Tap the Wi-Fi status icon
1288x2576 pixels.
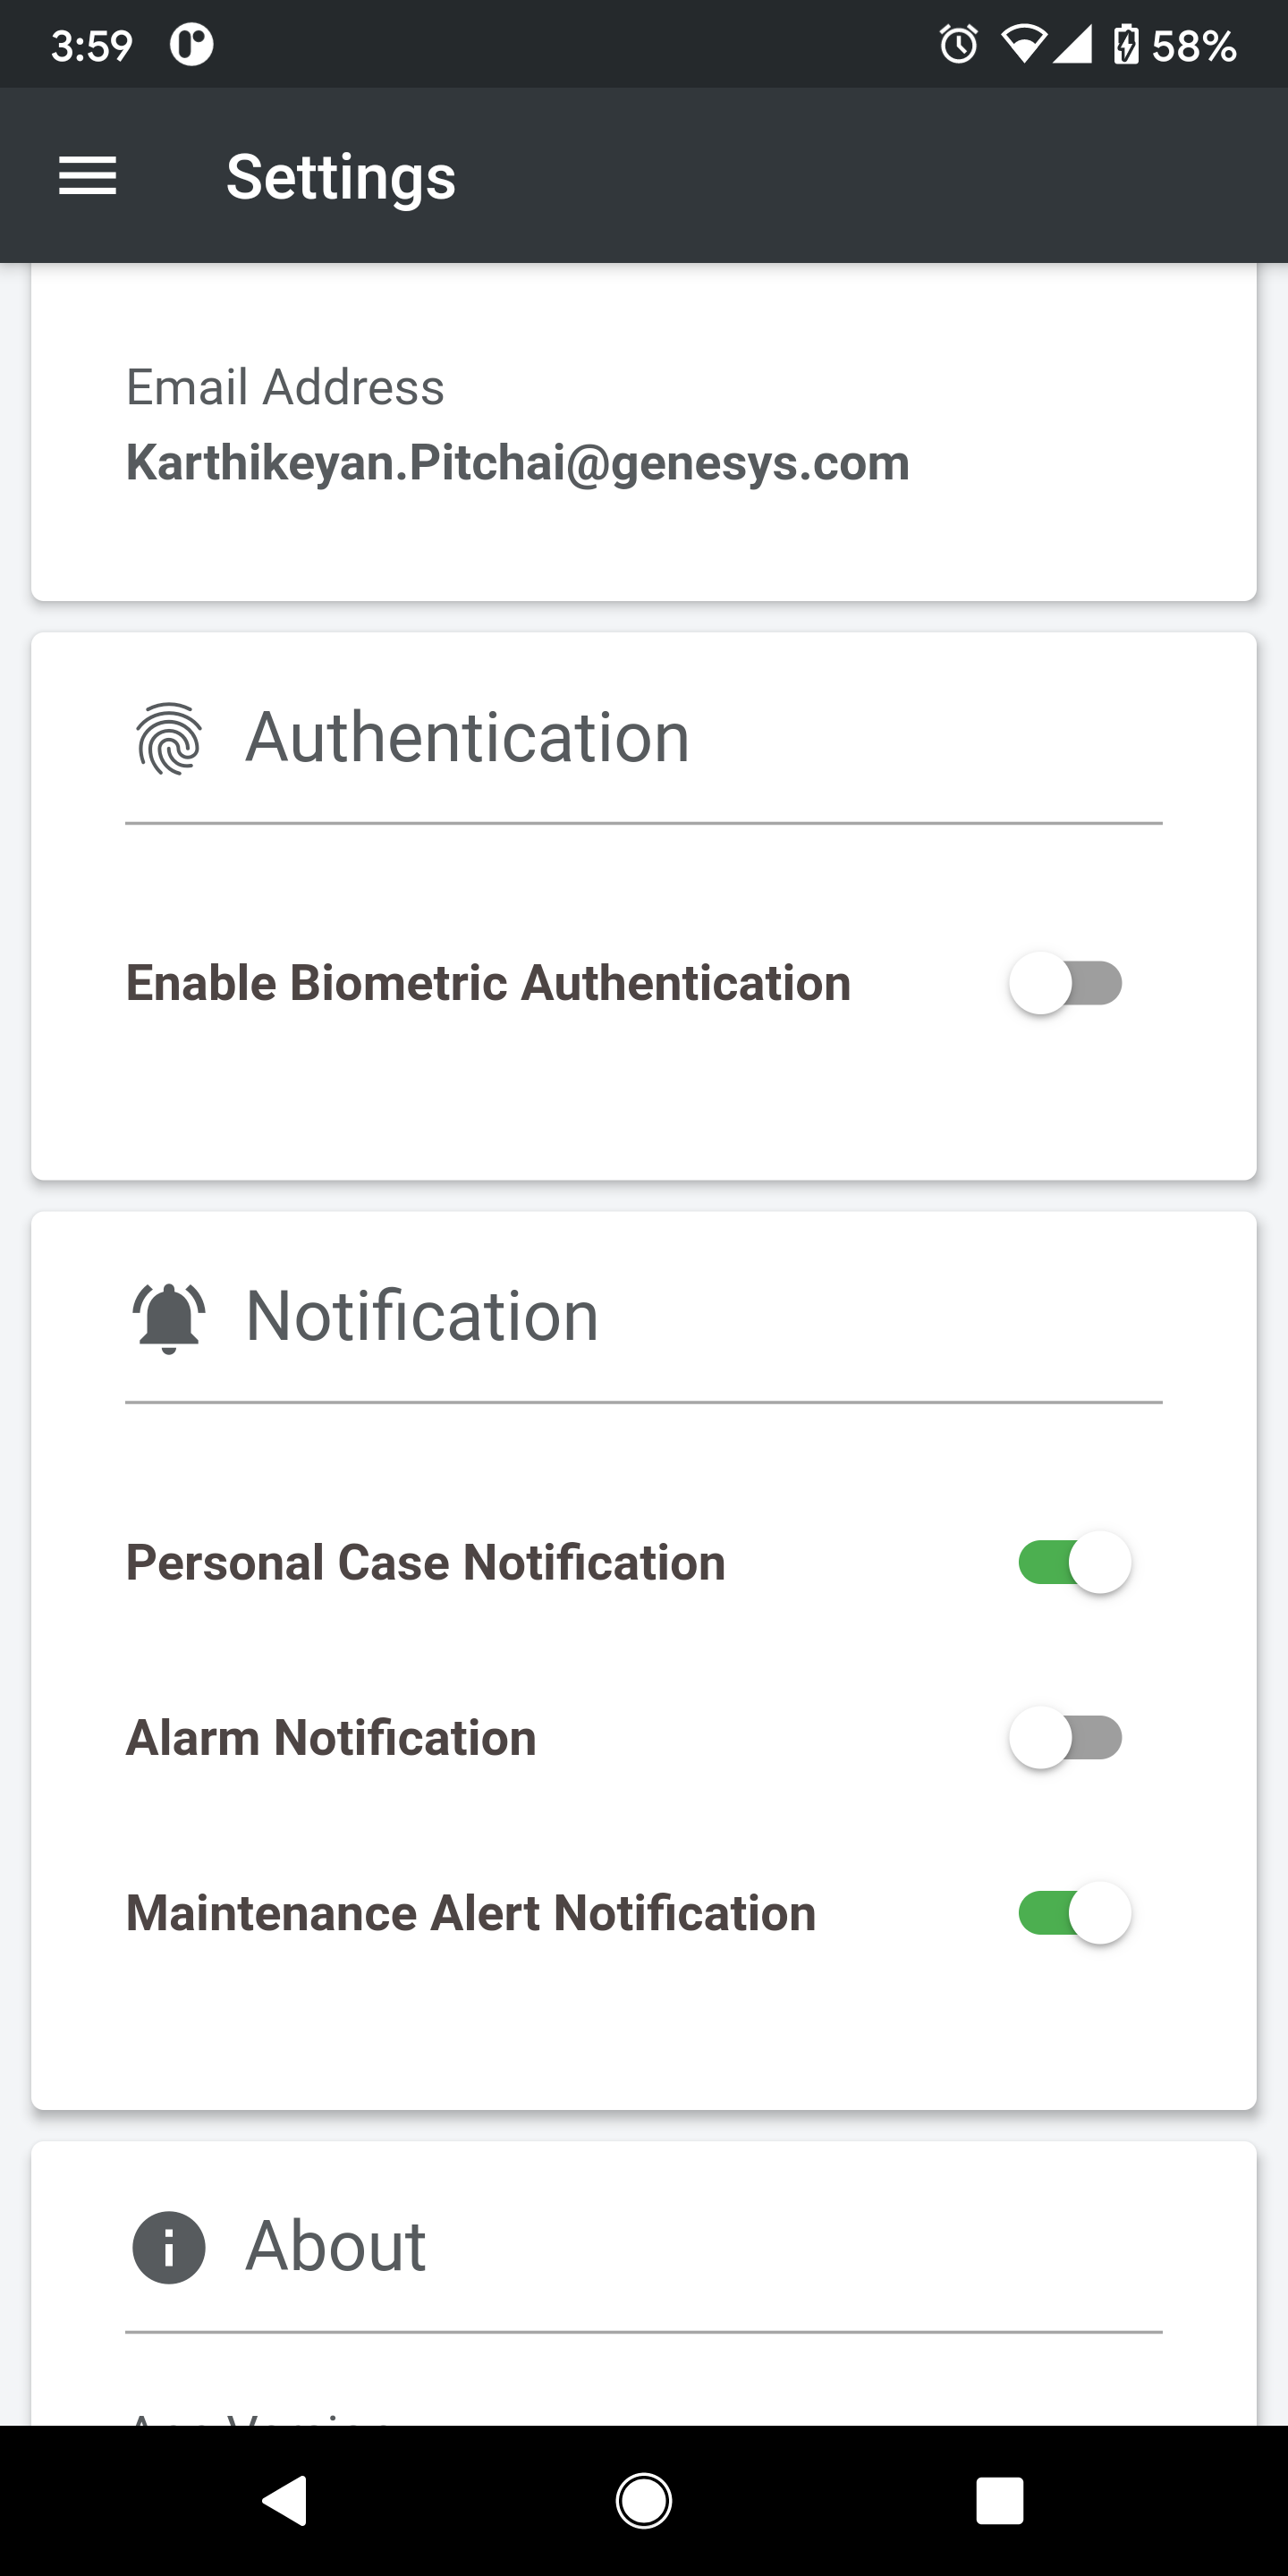pos(1023,45)
